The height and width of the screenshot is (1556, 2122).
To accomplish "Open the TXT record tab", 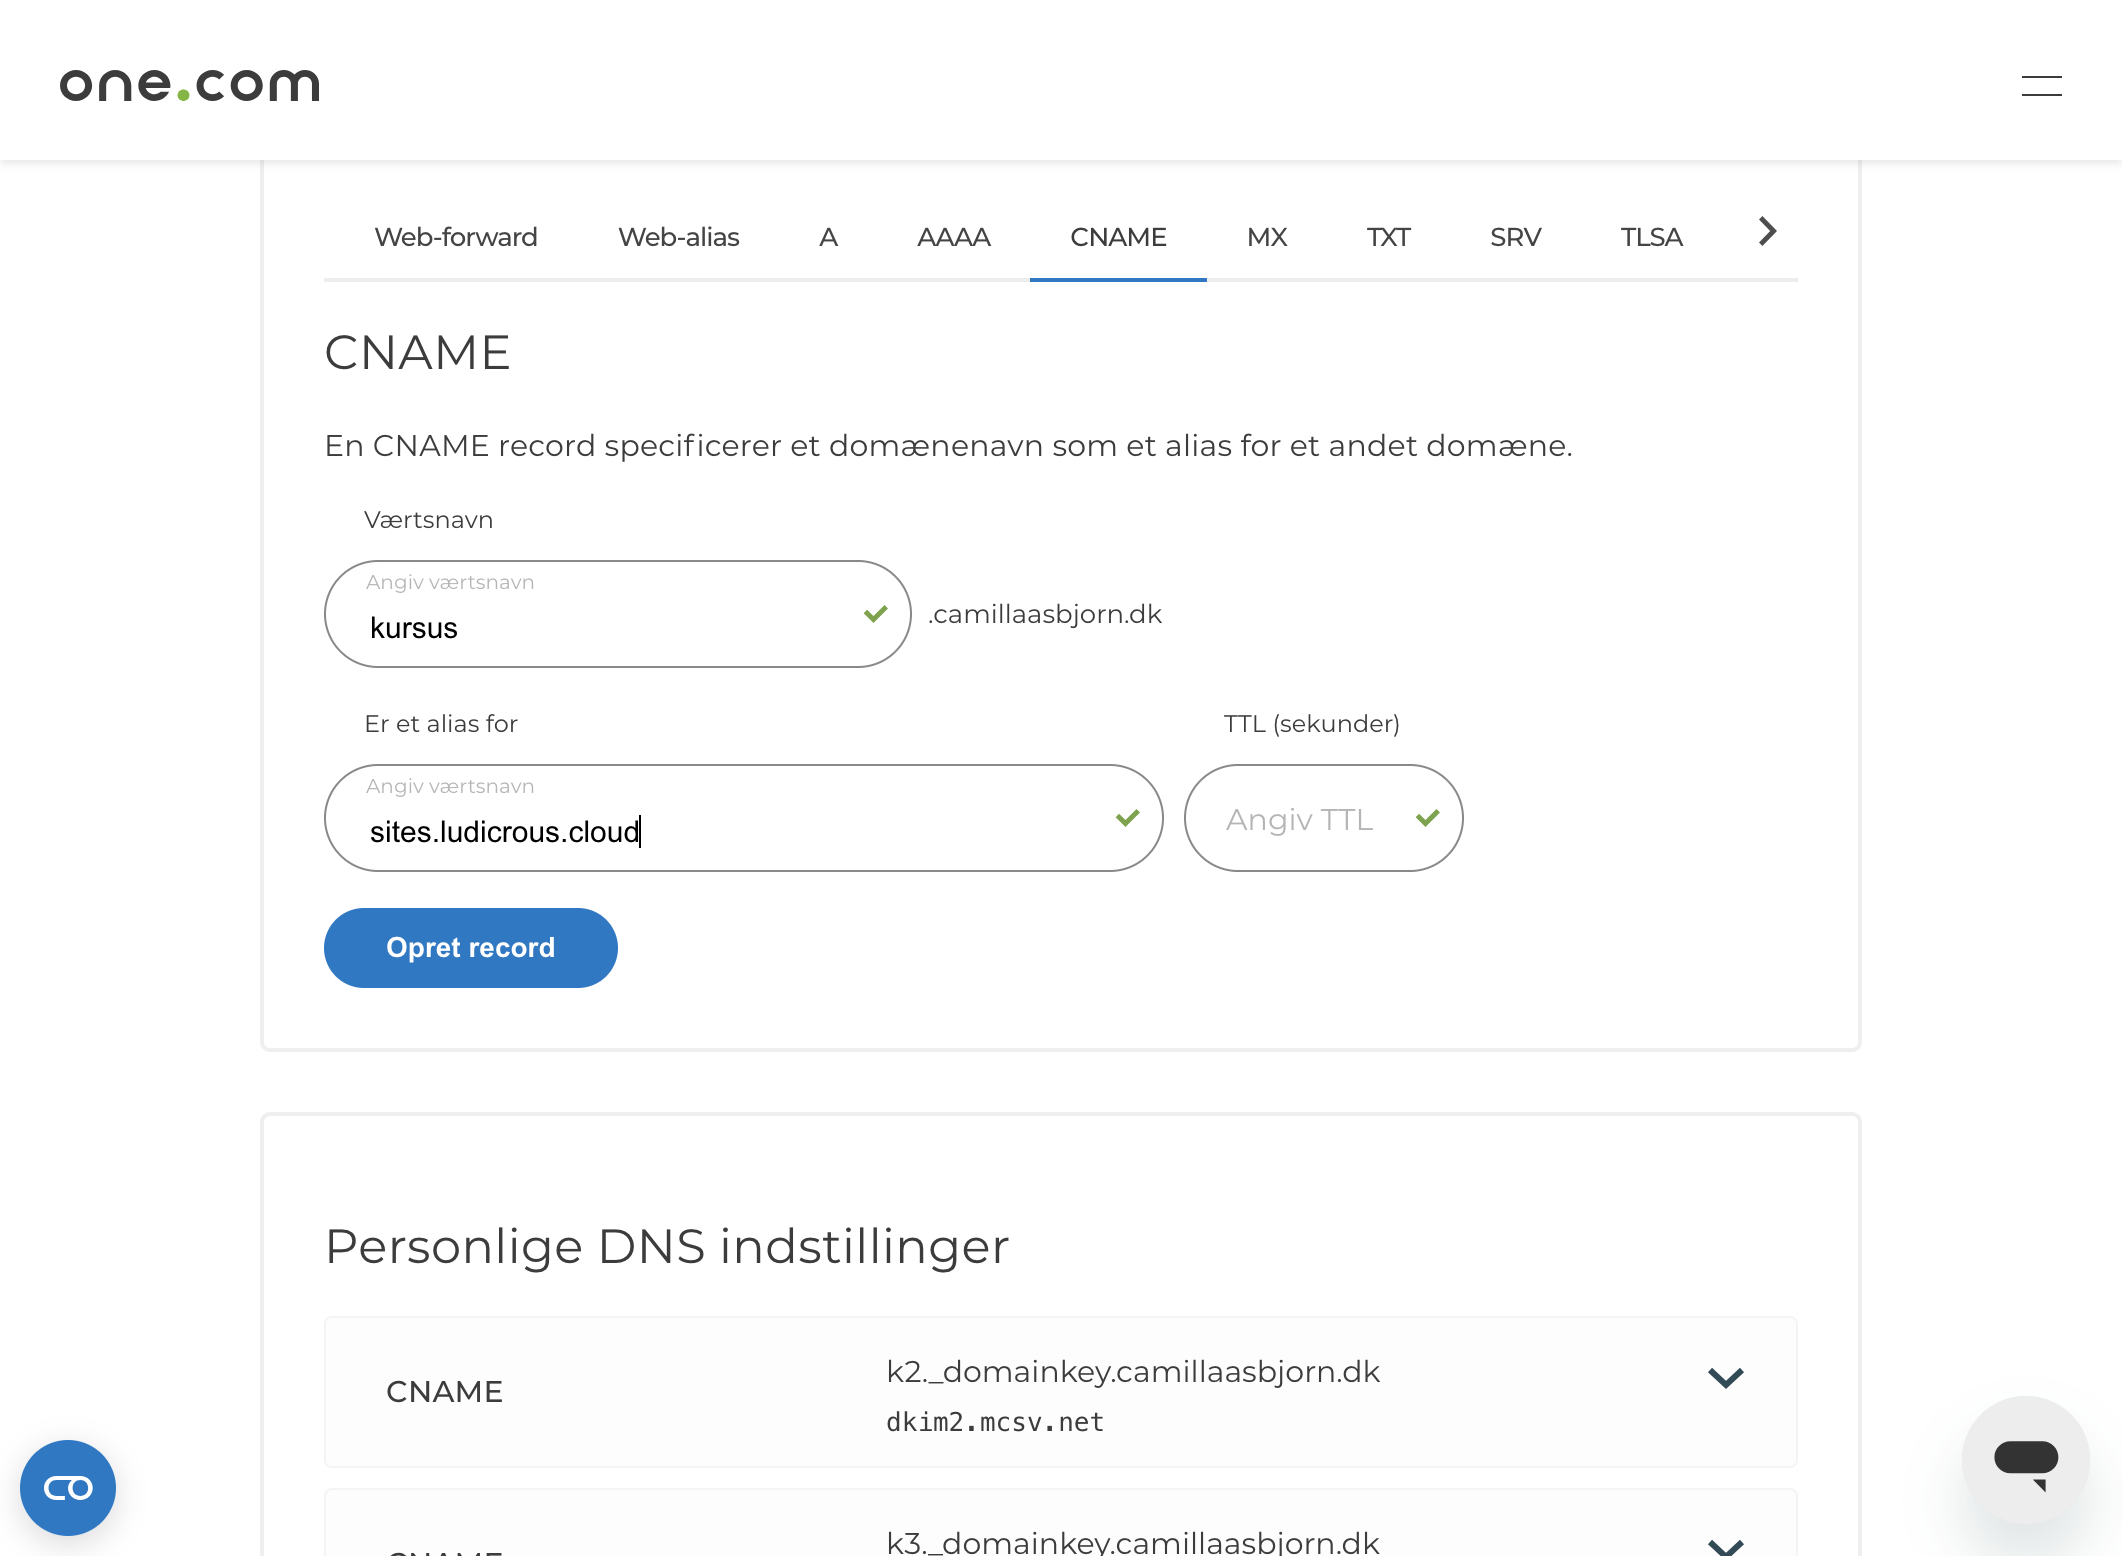I will tap(1388, 237).
